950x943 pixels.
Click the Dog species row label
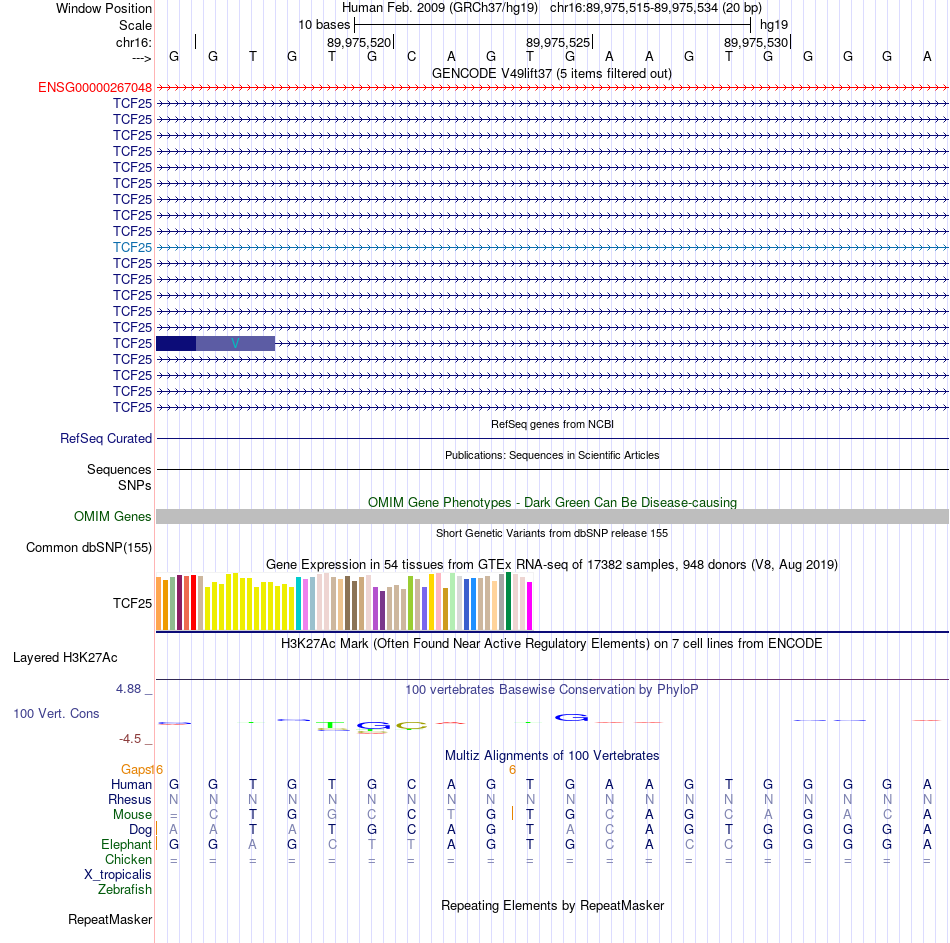pos(140,830)
